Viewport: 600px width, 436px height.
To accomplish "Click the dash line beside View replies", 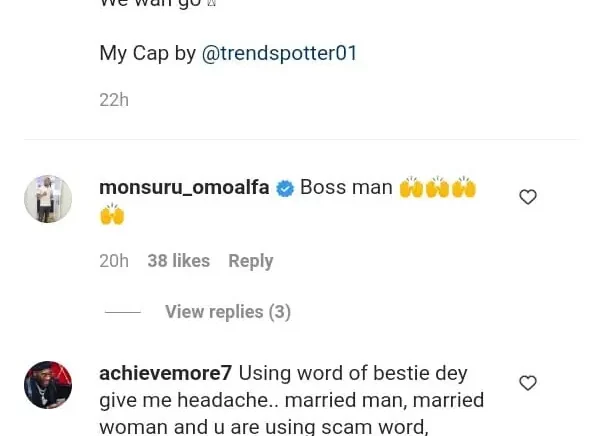I will pos(123,312).
